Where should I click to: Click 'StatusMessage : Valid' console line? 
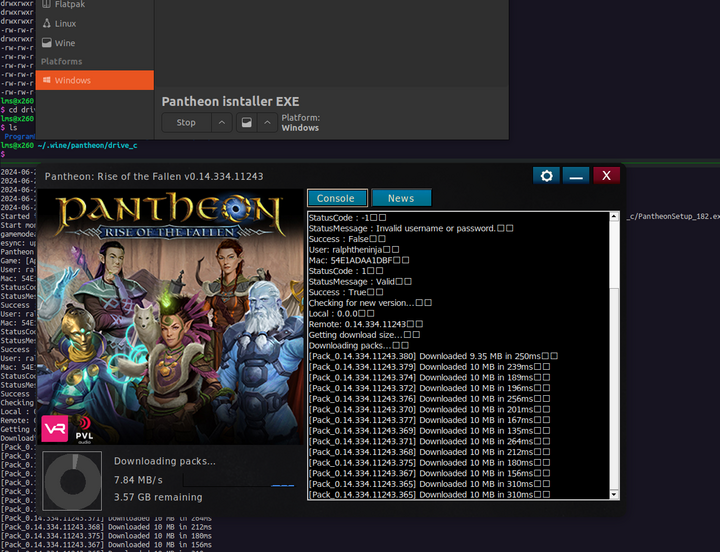tap(360, 282)
